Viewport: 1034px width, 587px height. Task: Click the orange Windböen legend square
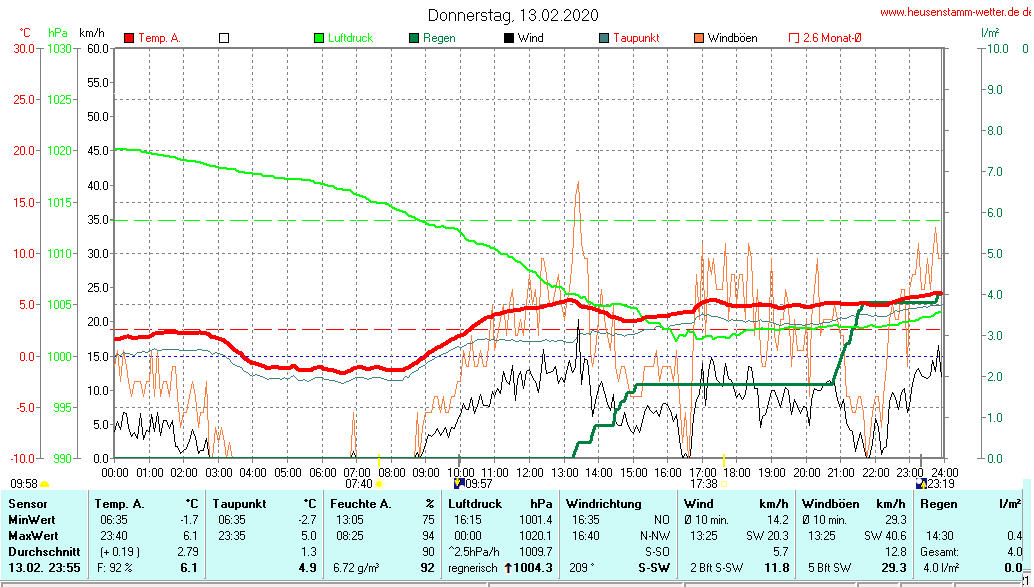click(698, 38)
